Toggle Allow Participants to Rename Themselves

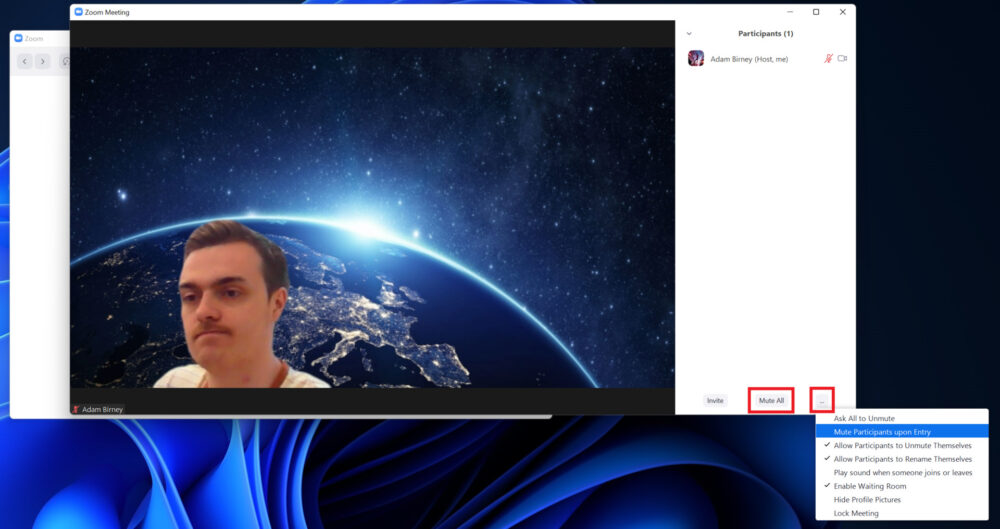point(902,459)
